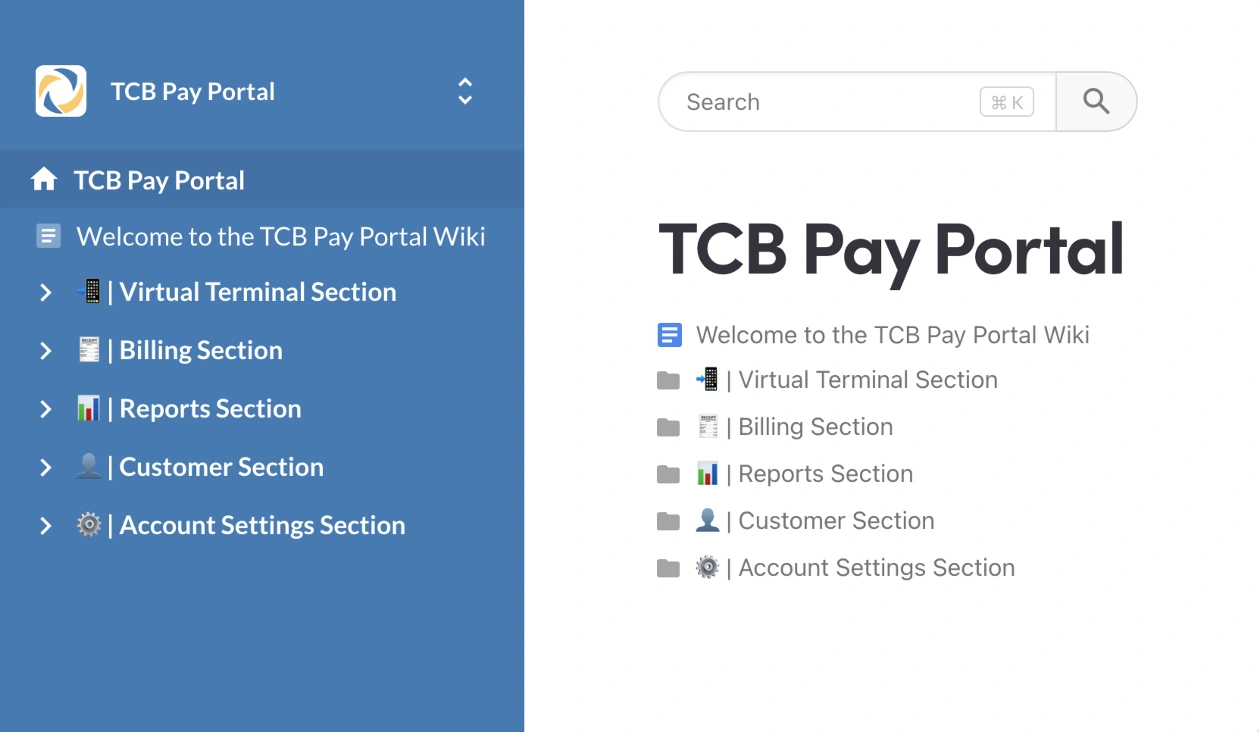
Task: Click the search magnifier button
Action: 1096,101
